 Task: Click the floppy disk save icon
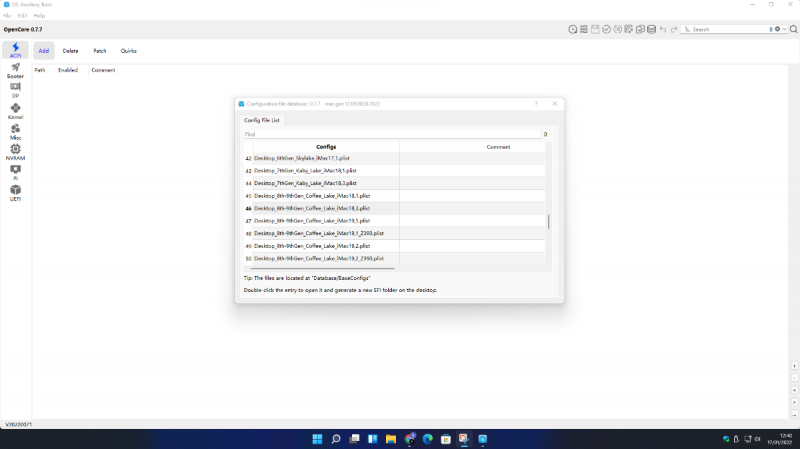[595, 30]
